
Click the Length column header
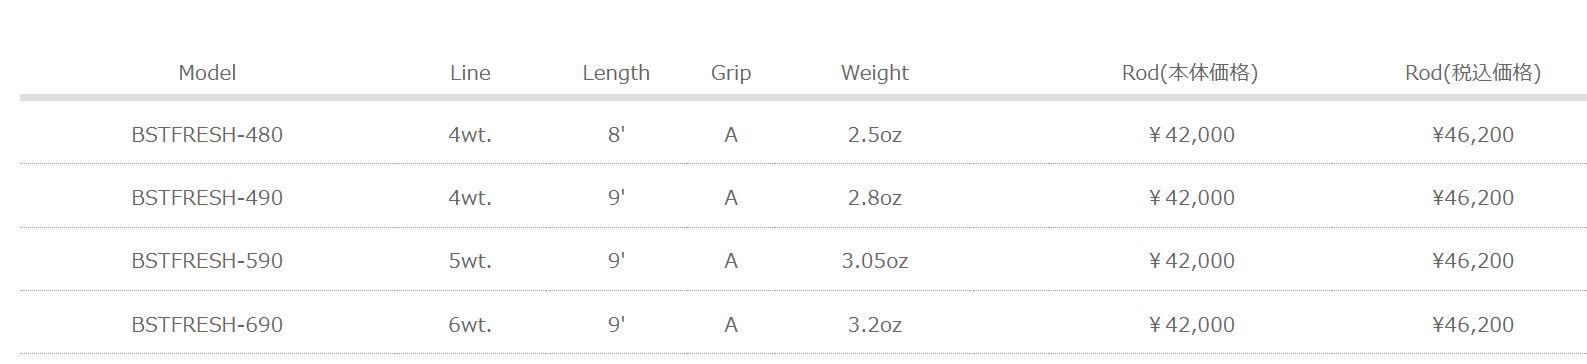pyautogui.click(x=616, y=73)
